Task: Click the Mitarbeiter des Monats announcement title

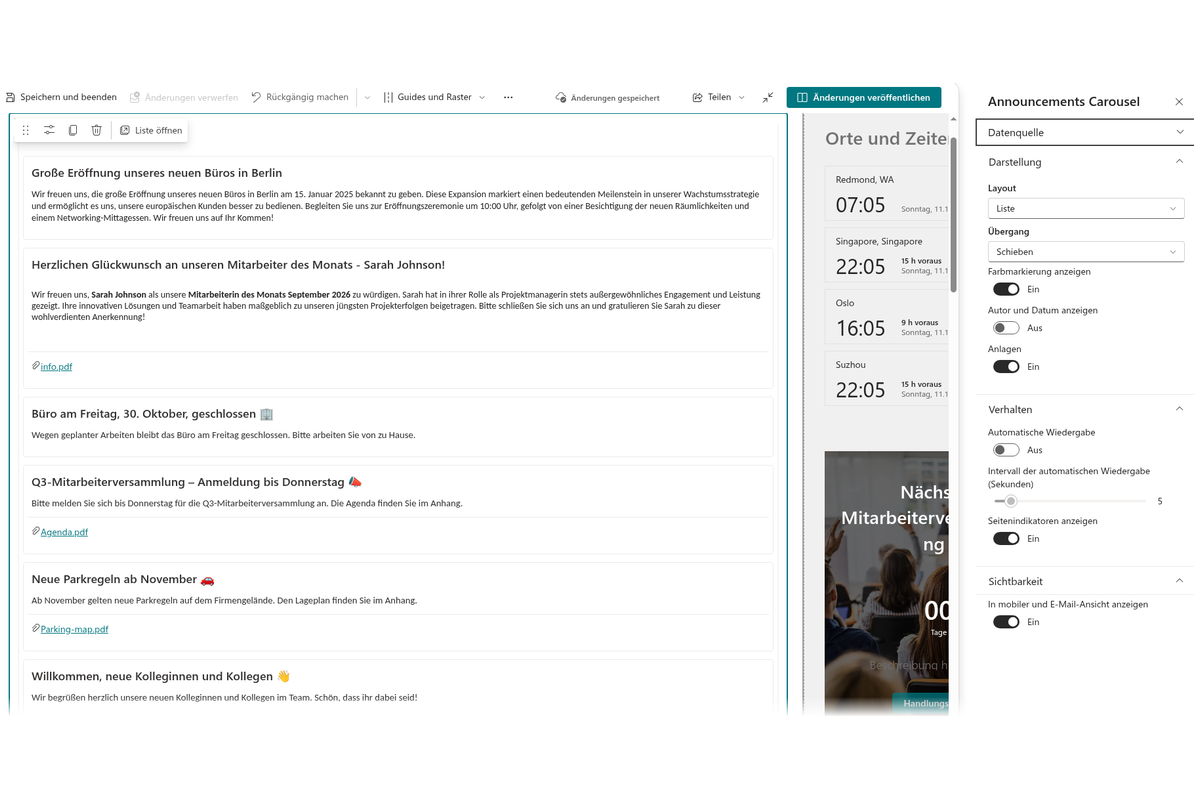Action: pyautogui.click(x=238, y=265)
